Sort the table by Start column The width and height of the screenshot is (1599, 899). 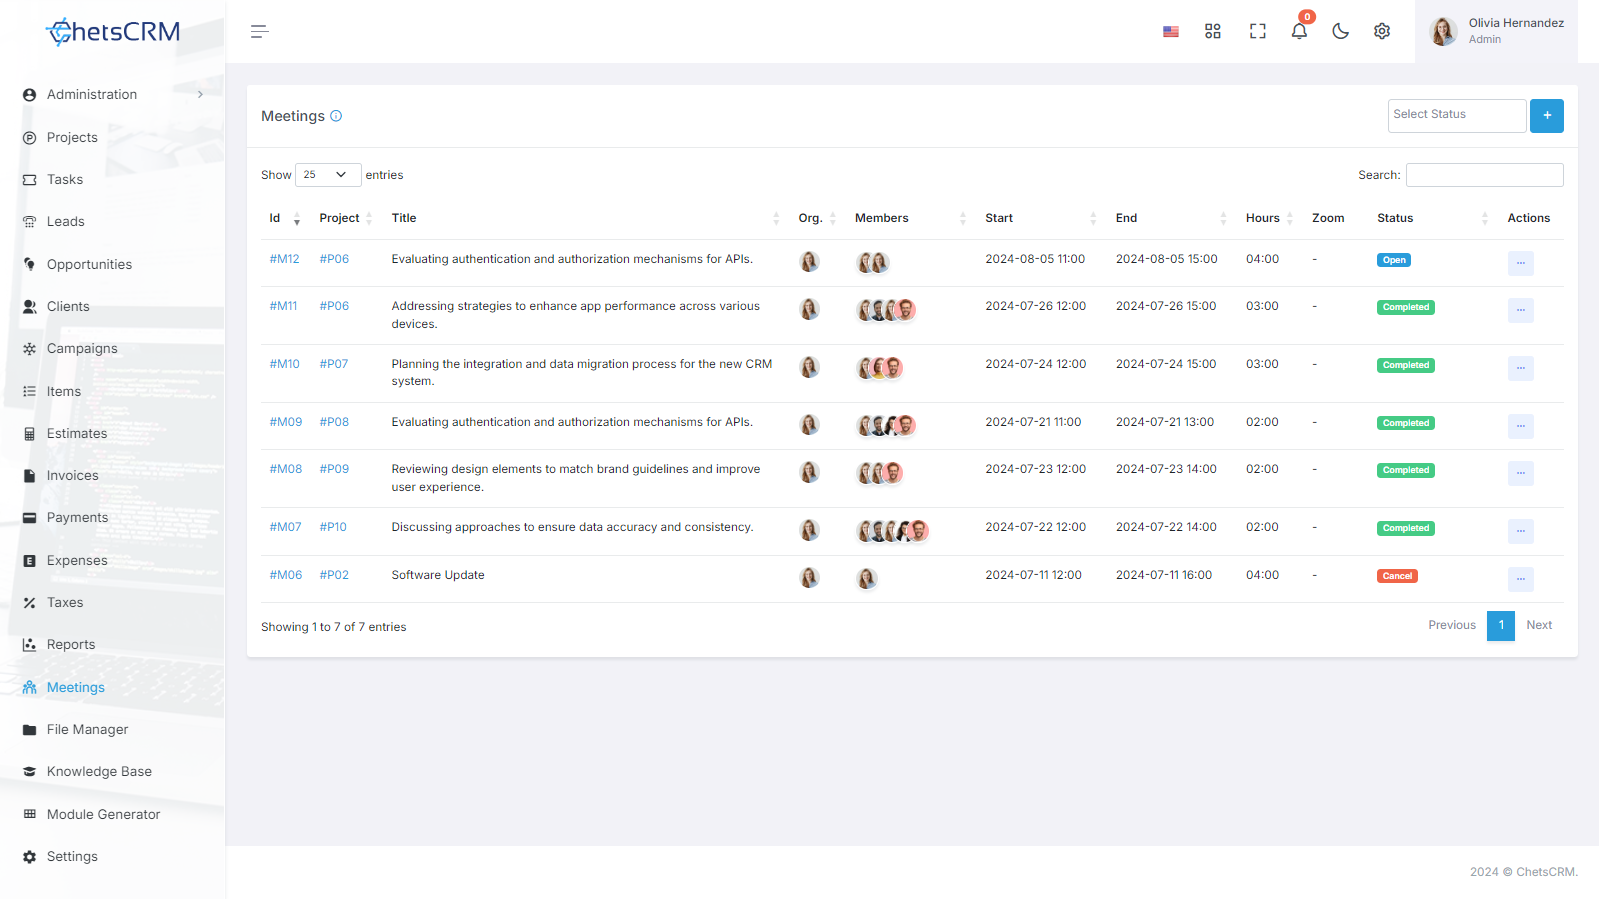click(1041, 218)
